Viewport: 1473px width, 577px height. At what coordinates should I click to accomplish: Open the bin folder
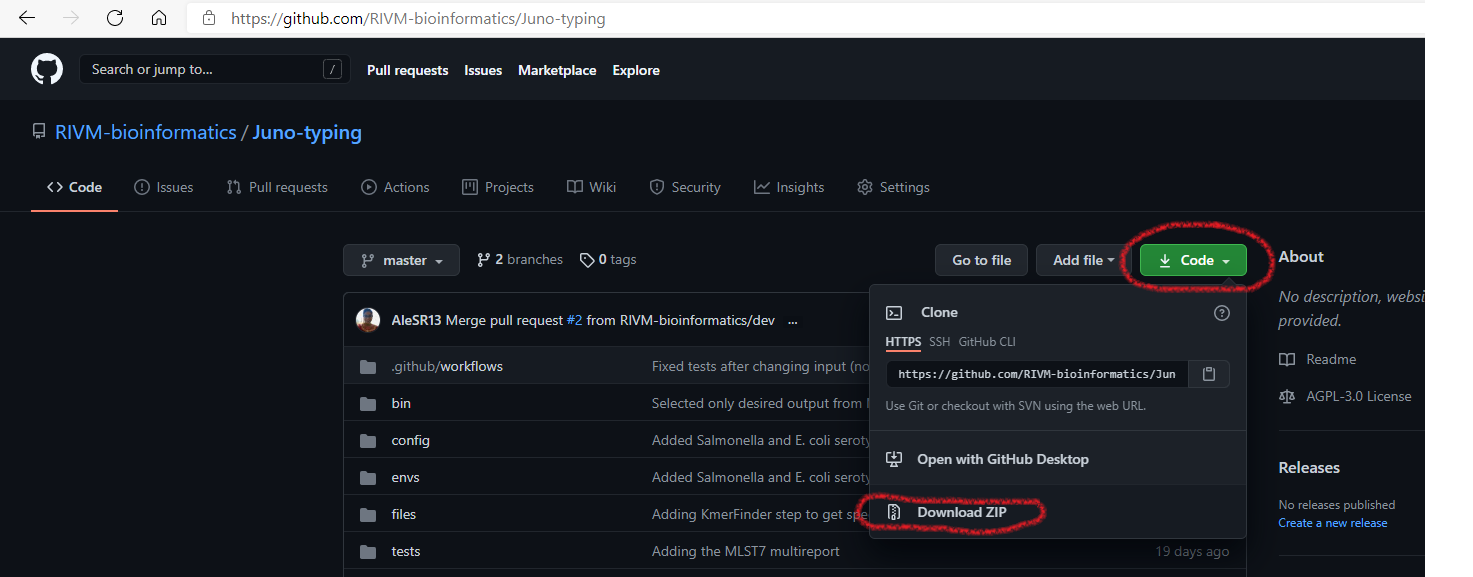pos(401,403)
